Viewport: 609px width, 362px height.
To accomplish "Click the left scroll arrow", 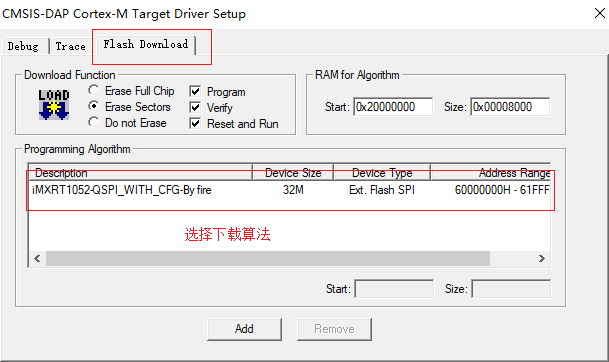I will [37, 259].
